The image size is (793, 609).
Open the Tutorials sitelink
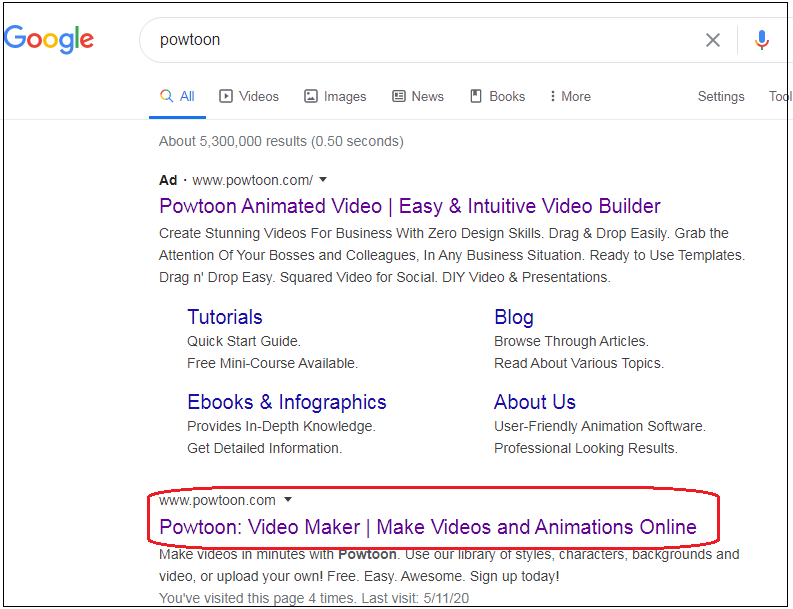(x=225, y=317)
